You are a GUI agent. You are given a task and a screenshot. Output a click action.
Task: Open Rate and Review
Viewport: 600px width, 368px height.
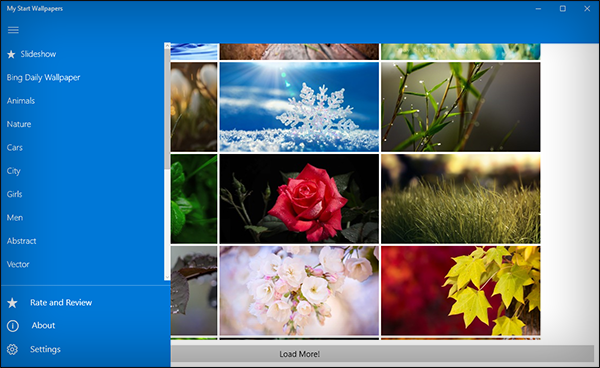(x=61, y=303)
